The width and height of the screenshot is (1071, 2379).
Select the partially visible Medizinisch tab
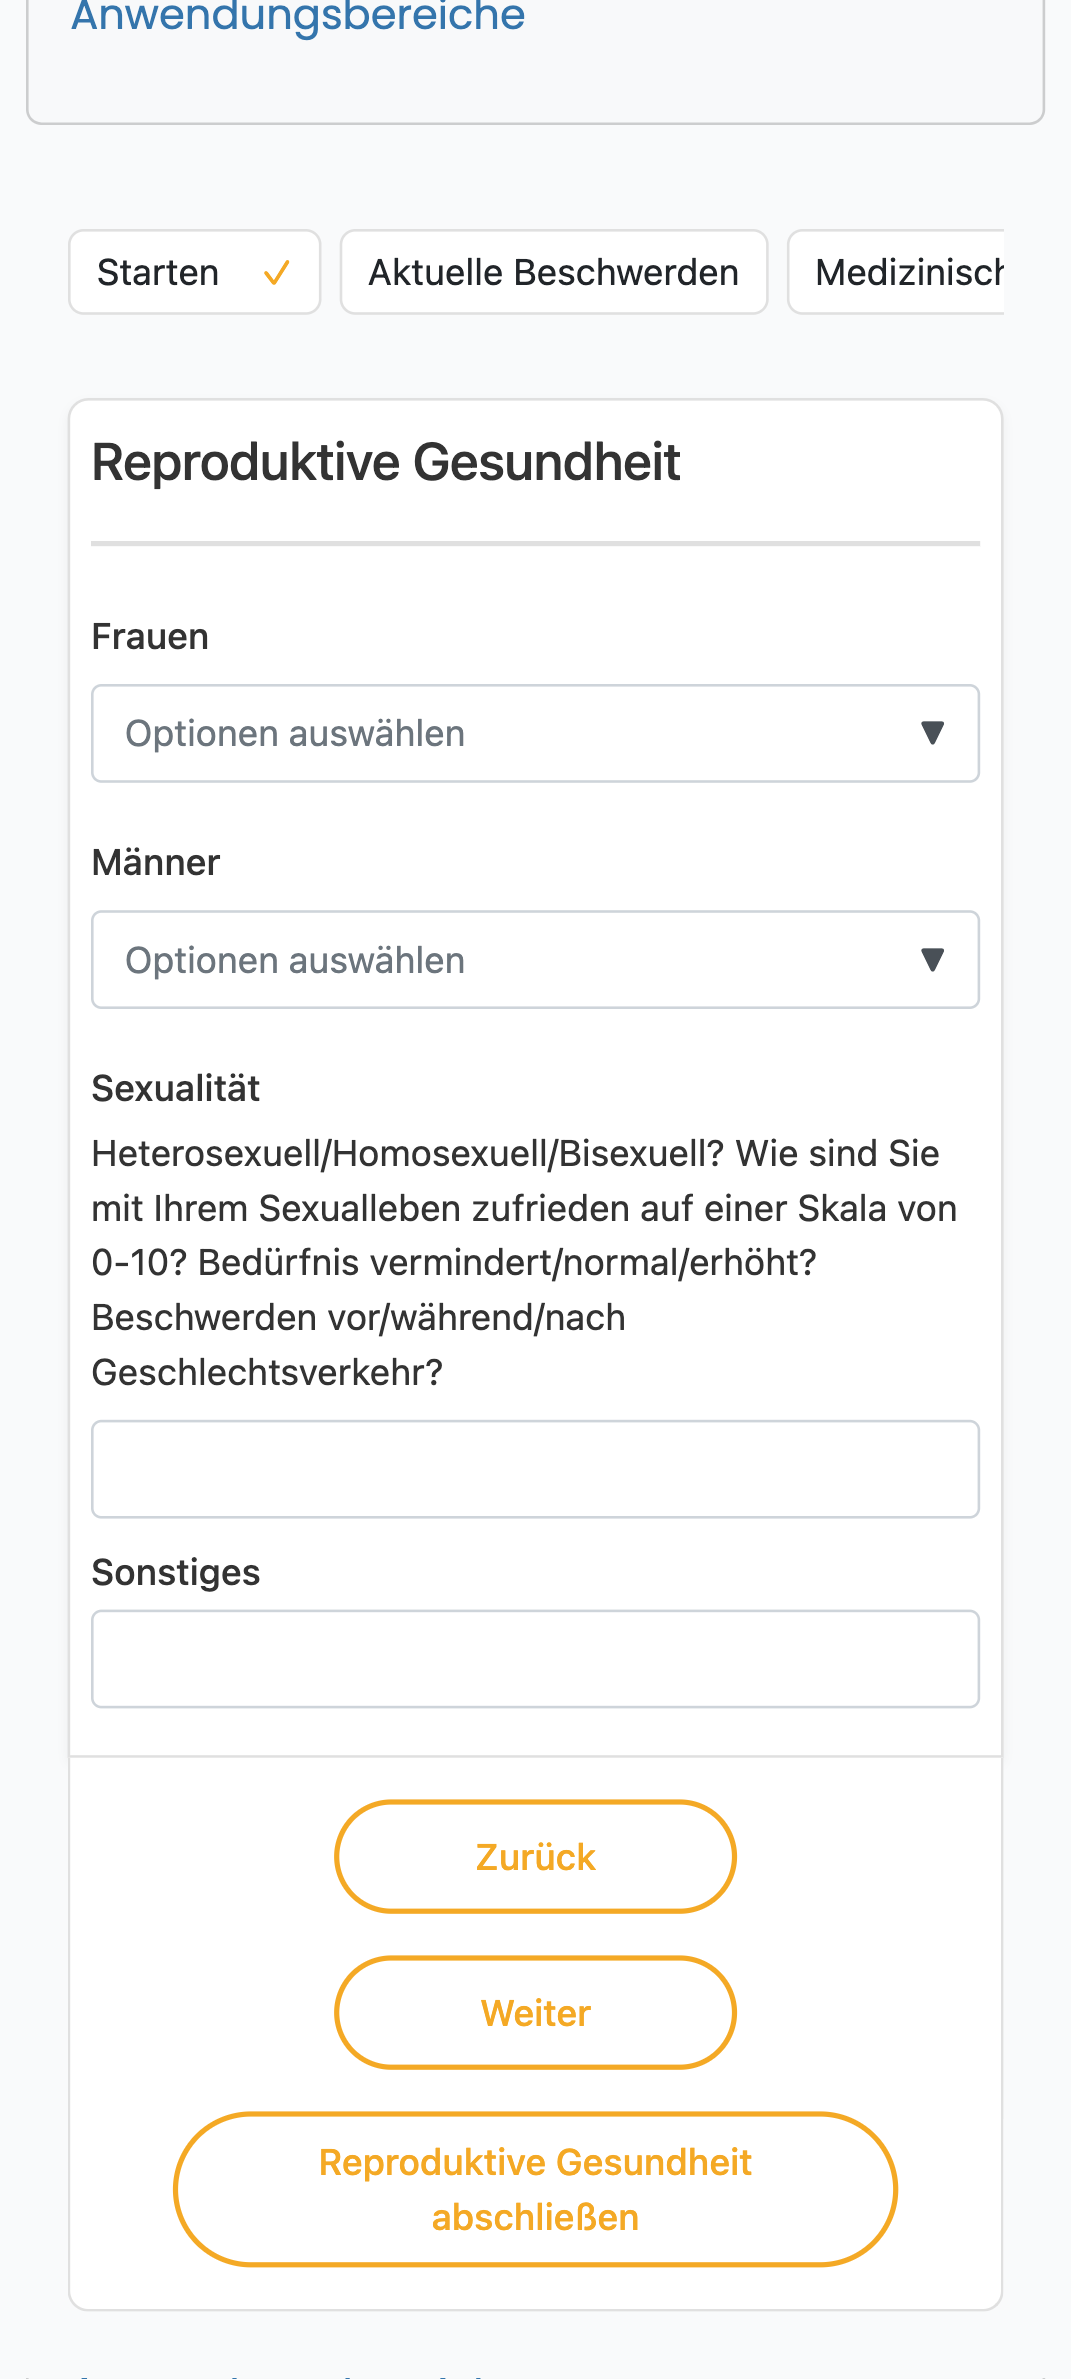click(897, 272)
